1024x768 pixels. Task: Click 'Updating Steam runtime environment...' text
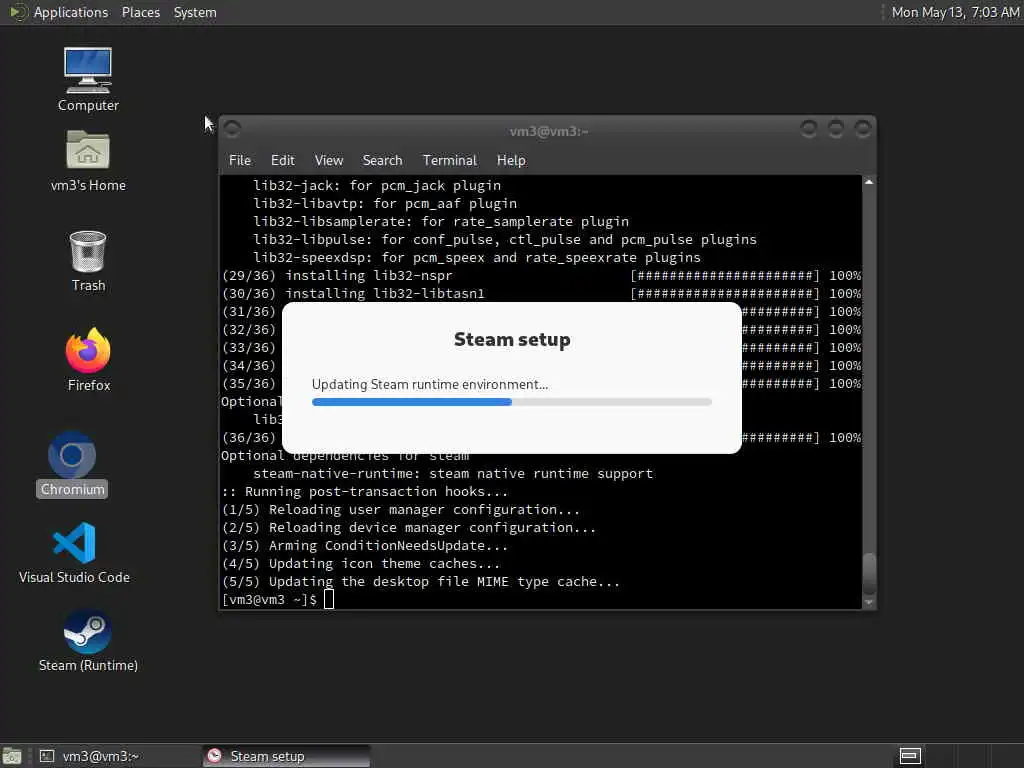(430, 384)
